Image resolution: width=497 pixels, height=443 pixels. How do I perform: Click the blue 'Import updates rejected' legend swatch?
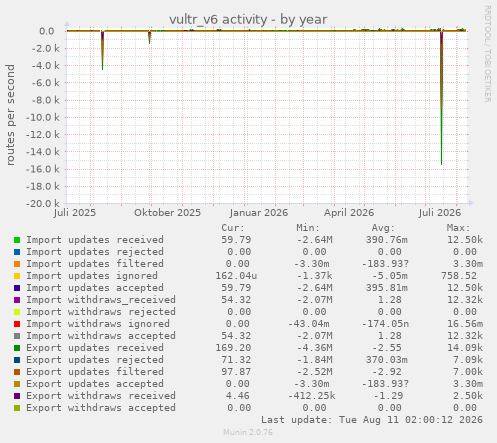click(x=17, y=252)
